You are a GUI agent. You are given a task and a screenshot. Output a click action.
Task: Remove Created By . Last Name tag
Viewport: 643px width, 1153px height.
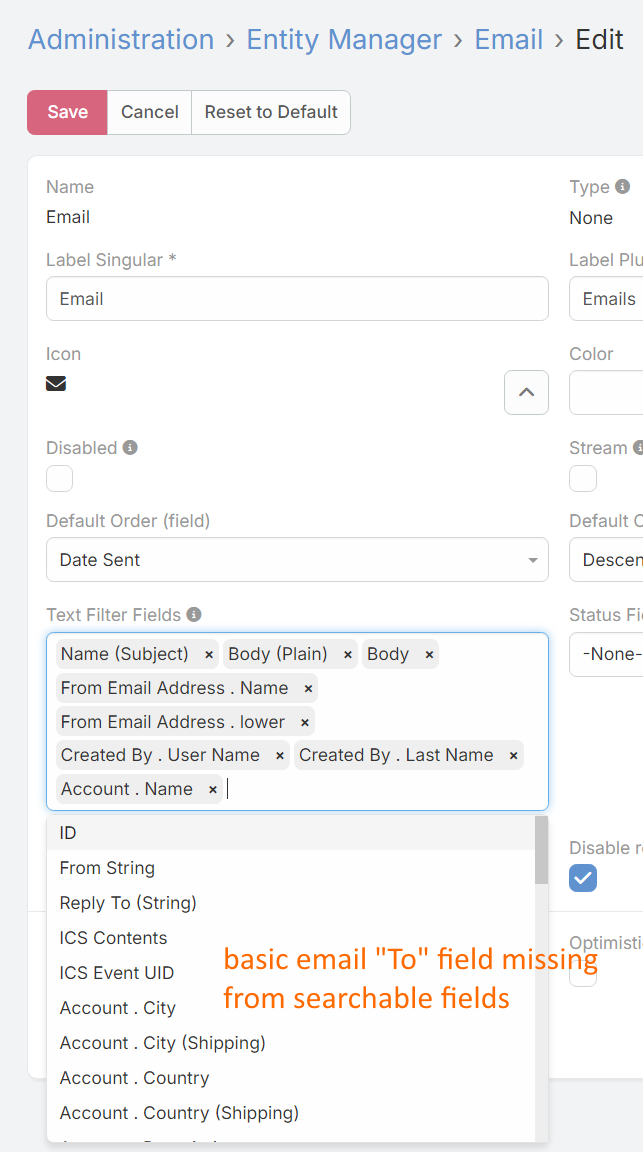(x=514, y=756)
